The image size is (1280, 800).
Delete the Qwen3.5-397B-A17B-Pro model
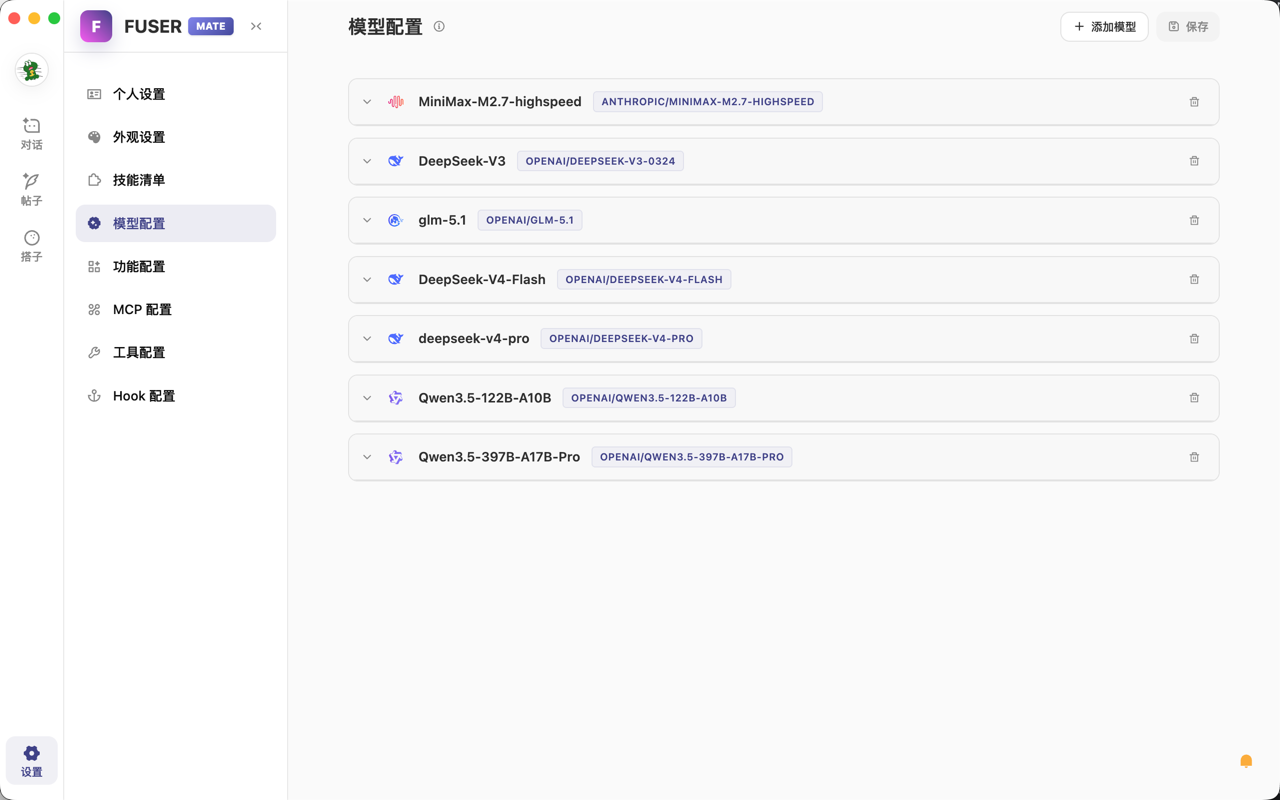pyautogui.click(x=1194, y=457)
